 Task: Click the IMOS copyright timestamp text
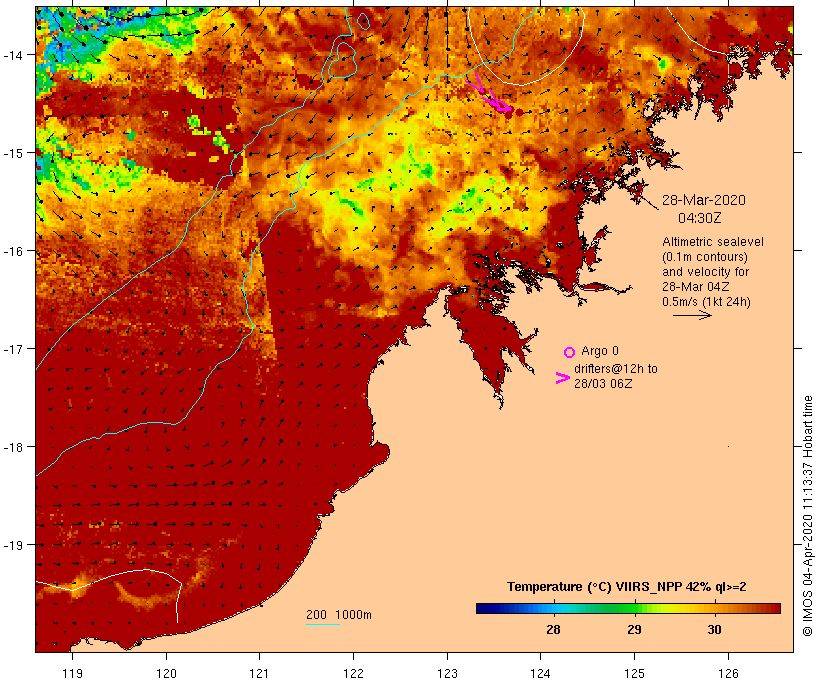click(x=807, y=516)
